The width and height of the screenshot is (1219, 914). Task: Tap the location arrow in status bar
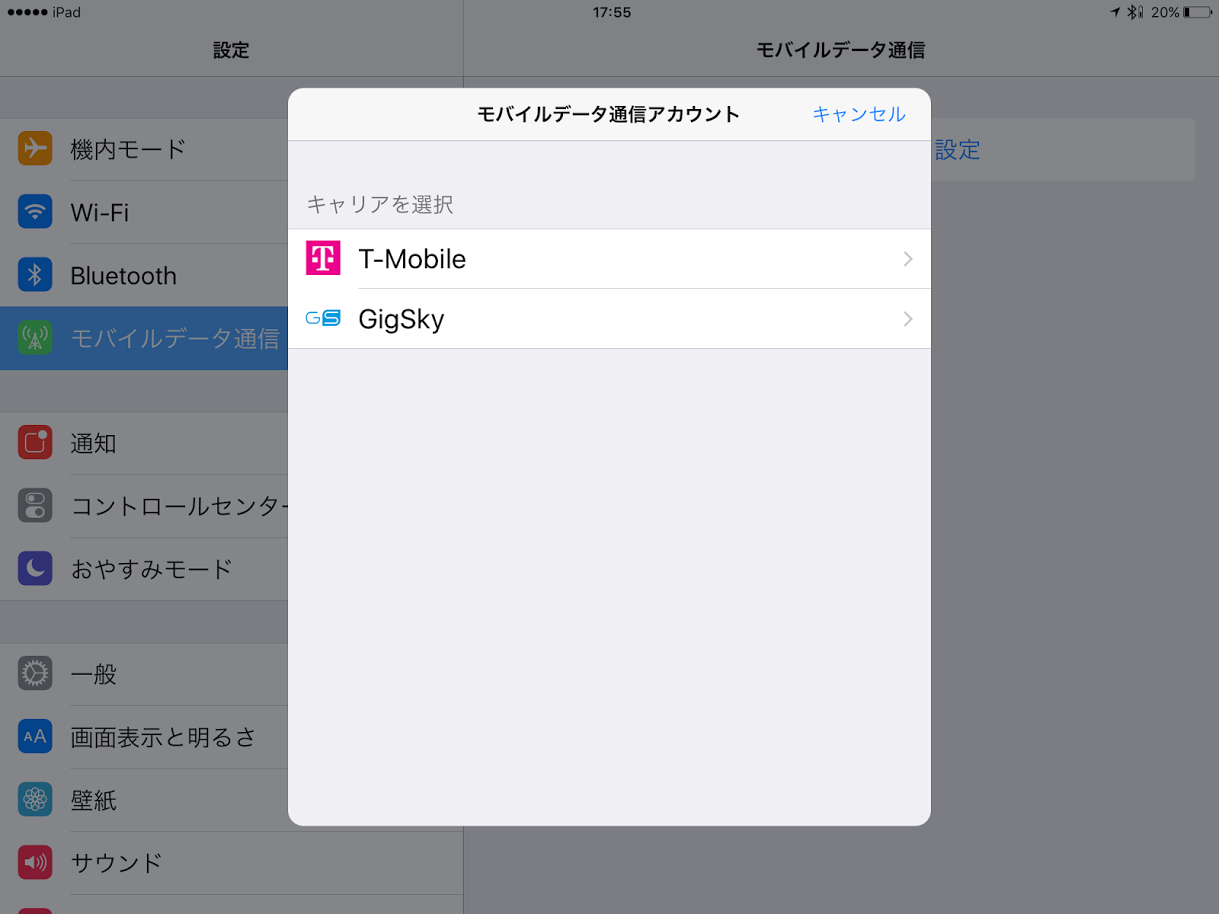(x=1115, y=13)
